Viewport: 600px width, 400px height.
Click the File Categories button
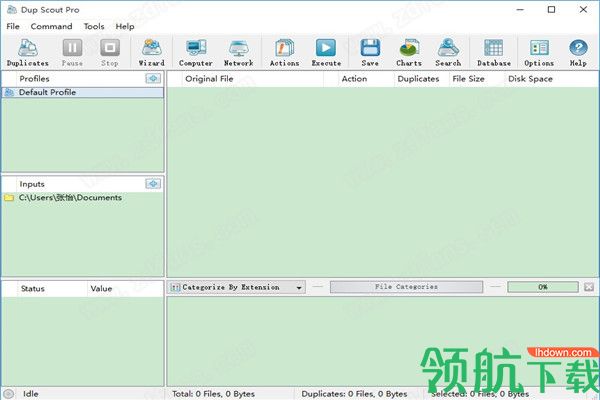click(x=406, y=287)
